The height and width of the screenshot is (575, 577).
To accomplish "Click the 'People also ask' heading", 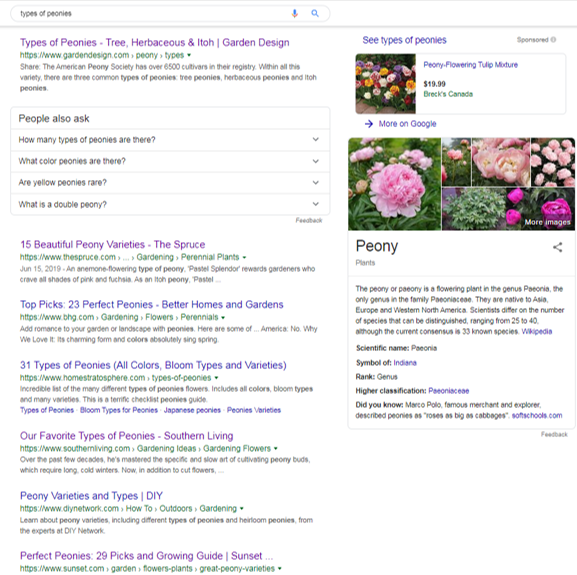I will tap(54, 119).
